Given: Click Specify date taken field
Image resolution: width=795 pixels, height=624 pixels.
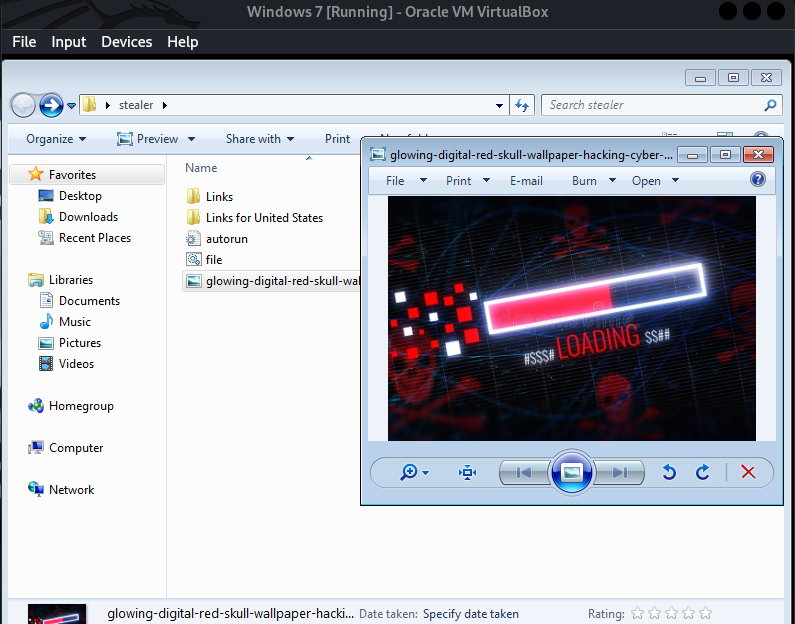Looking at the screenshot, I should 471,614.
